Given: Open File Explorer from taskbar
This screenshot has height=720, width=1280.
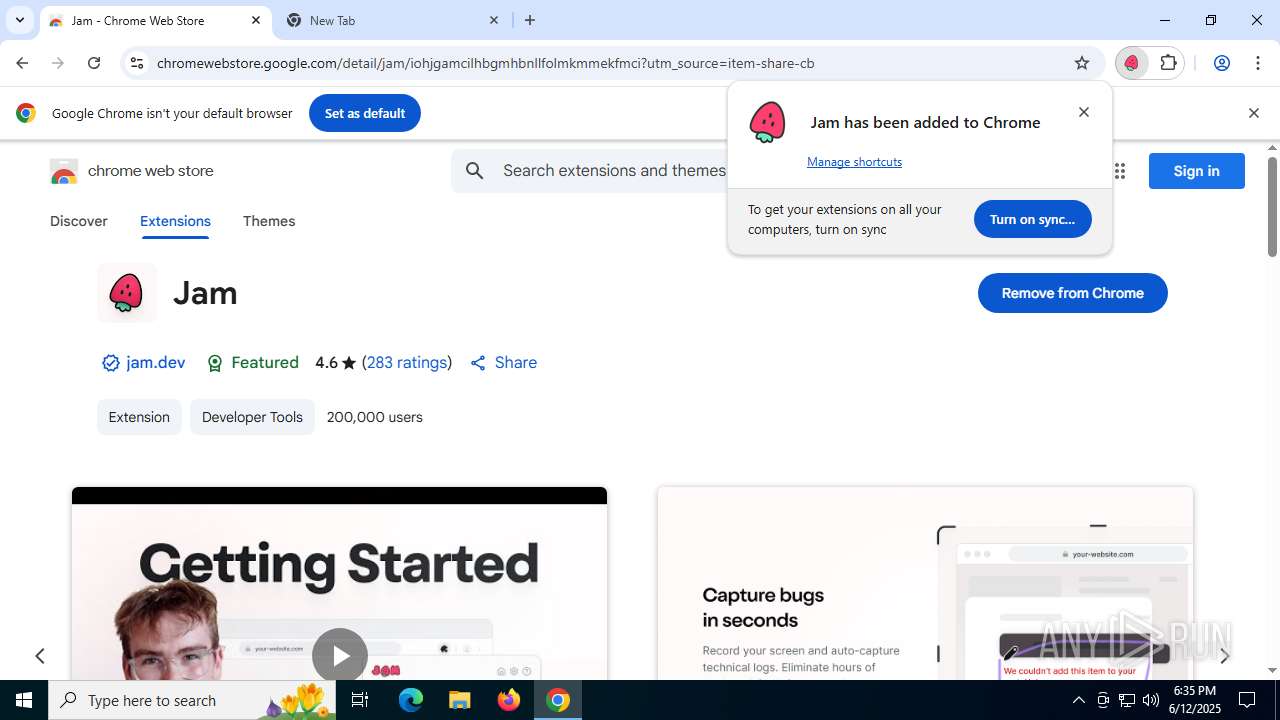Looking at the screenshot, I should pyautogui.click(x=459, y=700).
